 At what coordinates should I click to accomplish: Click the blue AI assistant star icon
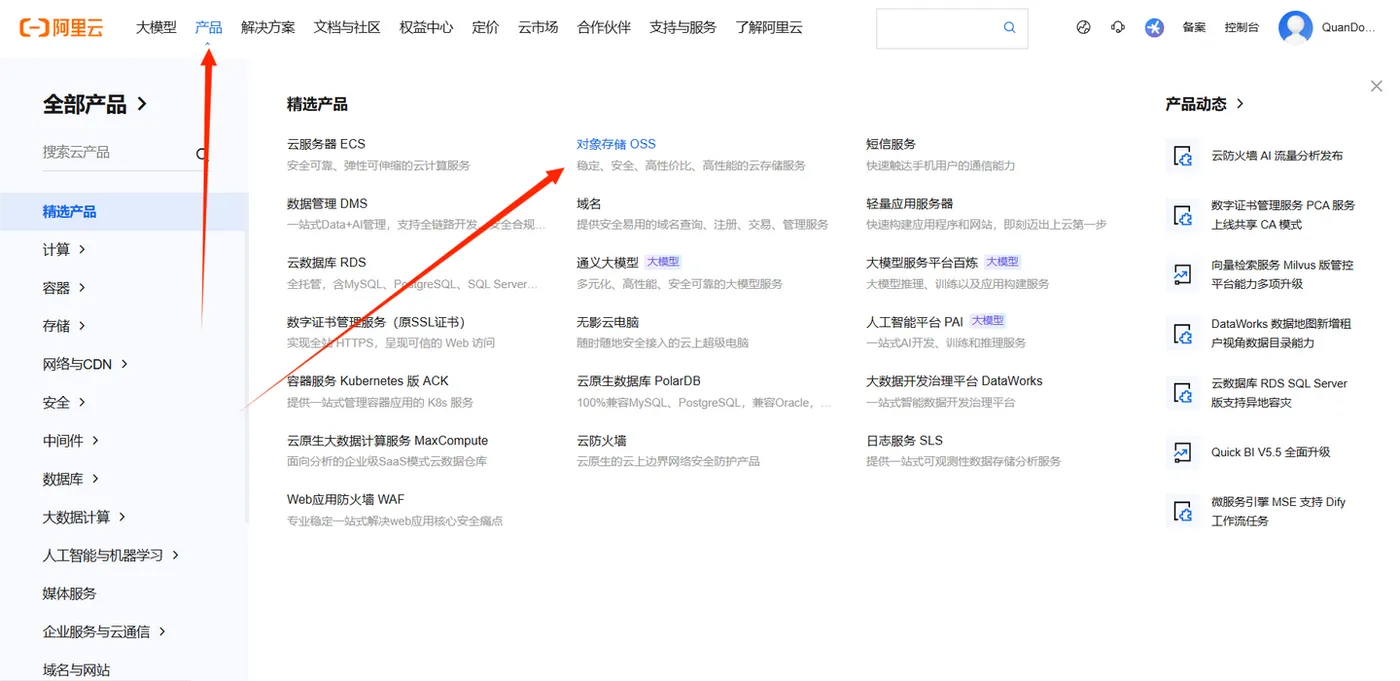[1154, 28]
